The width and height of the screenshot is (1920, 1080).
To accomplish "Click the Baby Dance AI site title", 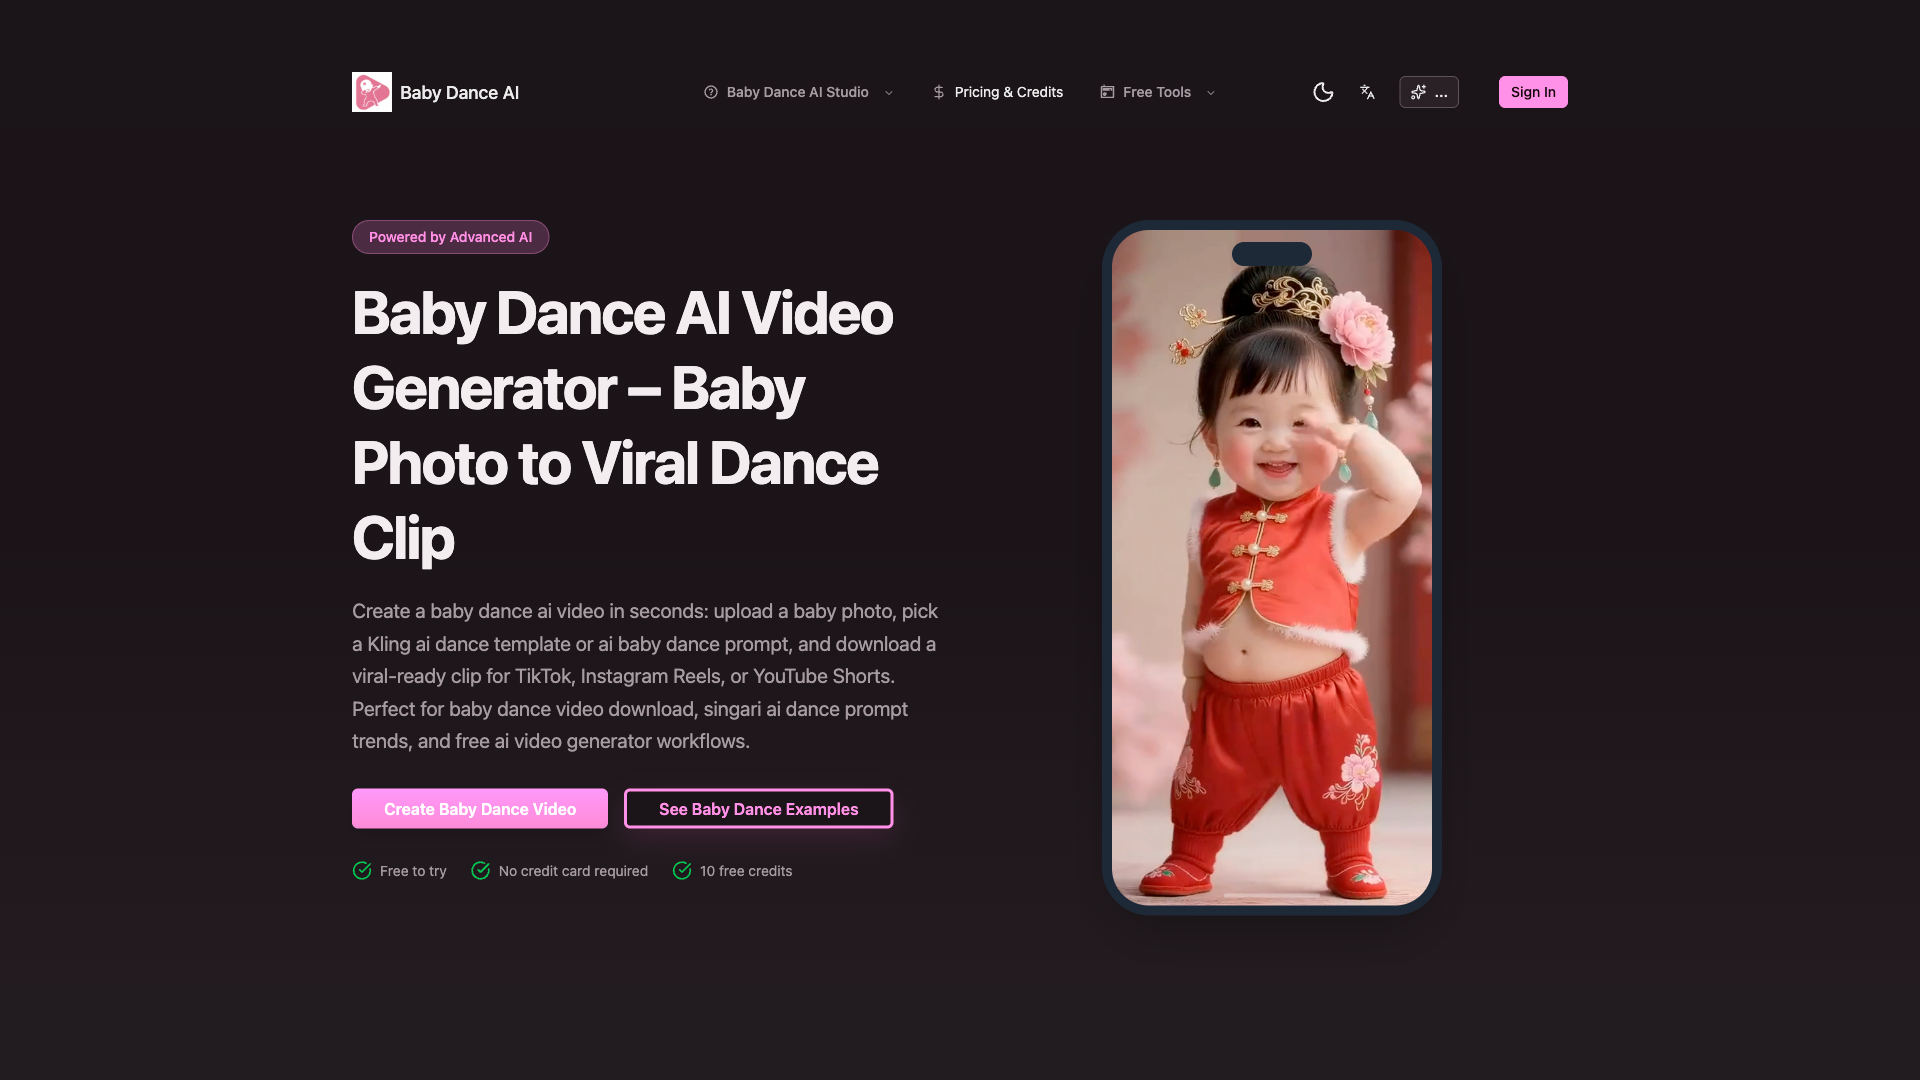I will pos(460,92).
